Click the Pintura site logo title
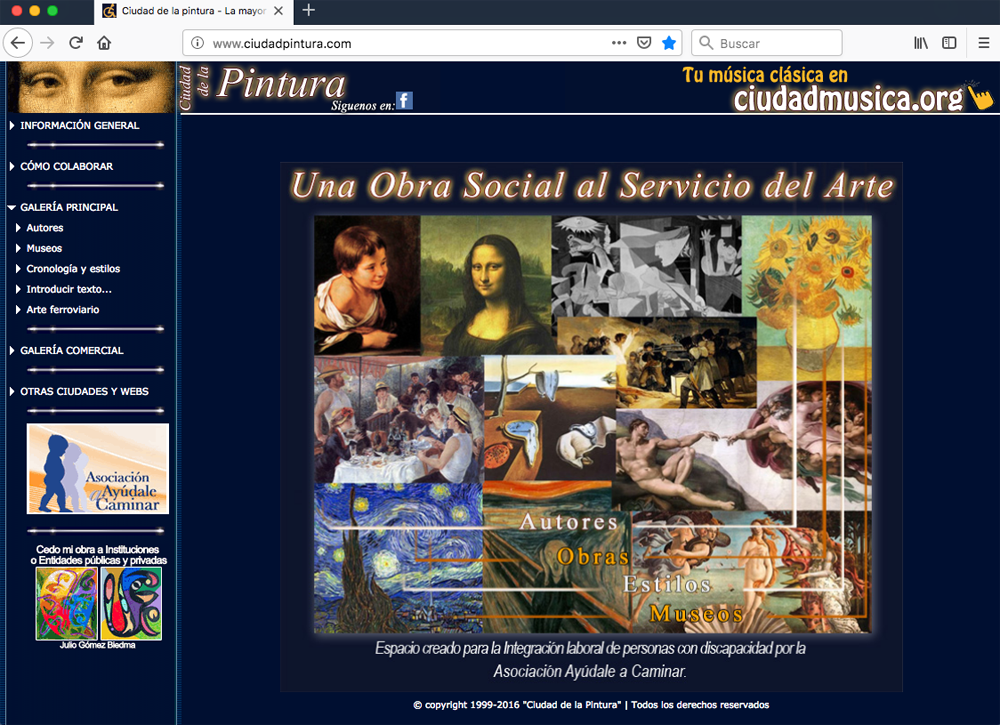This screenshot has width=1000, height=725. coord(281,84)
